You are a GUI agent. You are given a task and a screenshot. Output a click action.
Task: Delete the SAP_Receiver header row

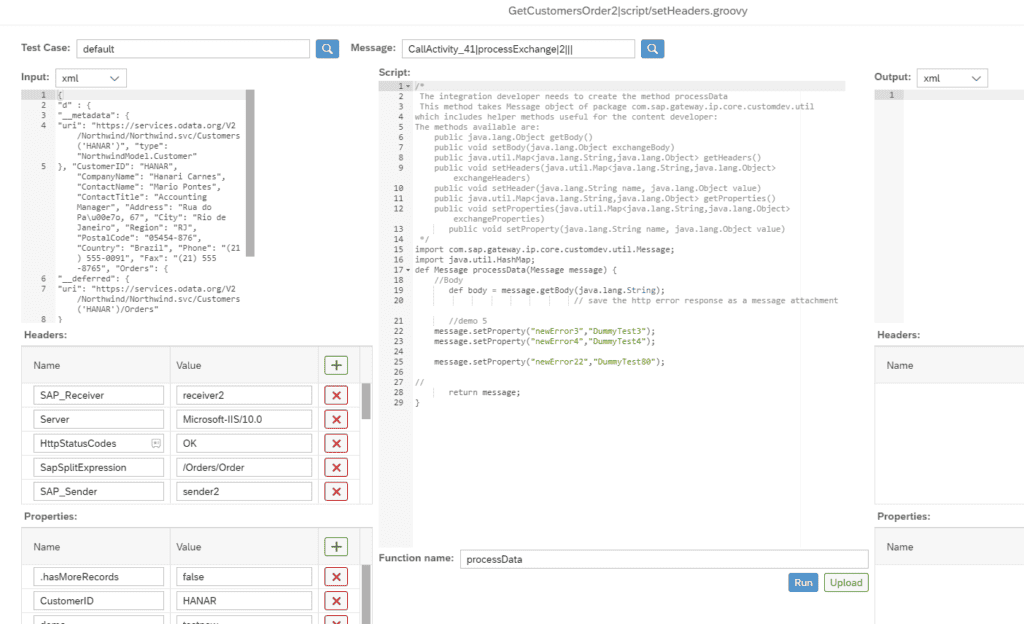click(x=336, y=396)
